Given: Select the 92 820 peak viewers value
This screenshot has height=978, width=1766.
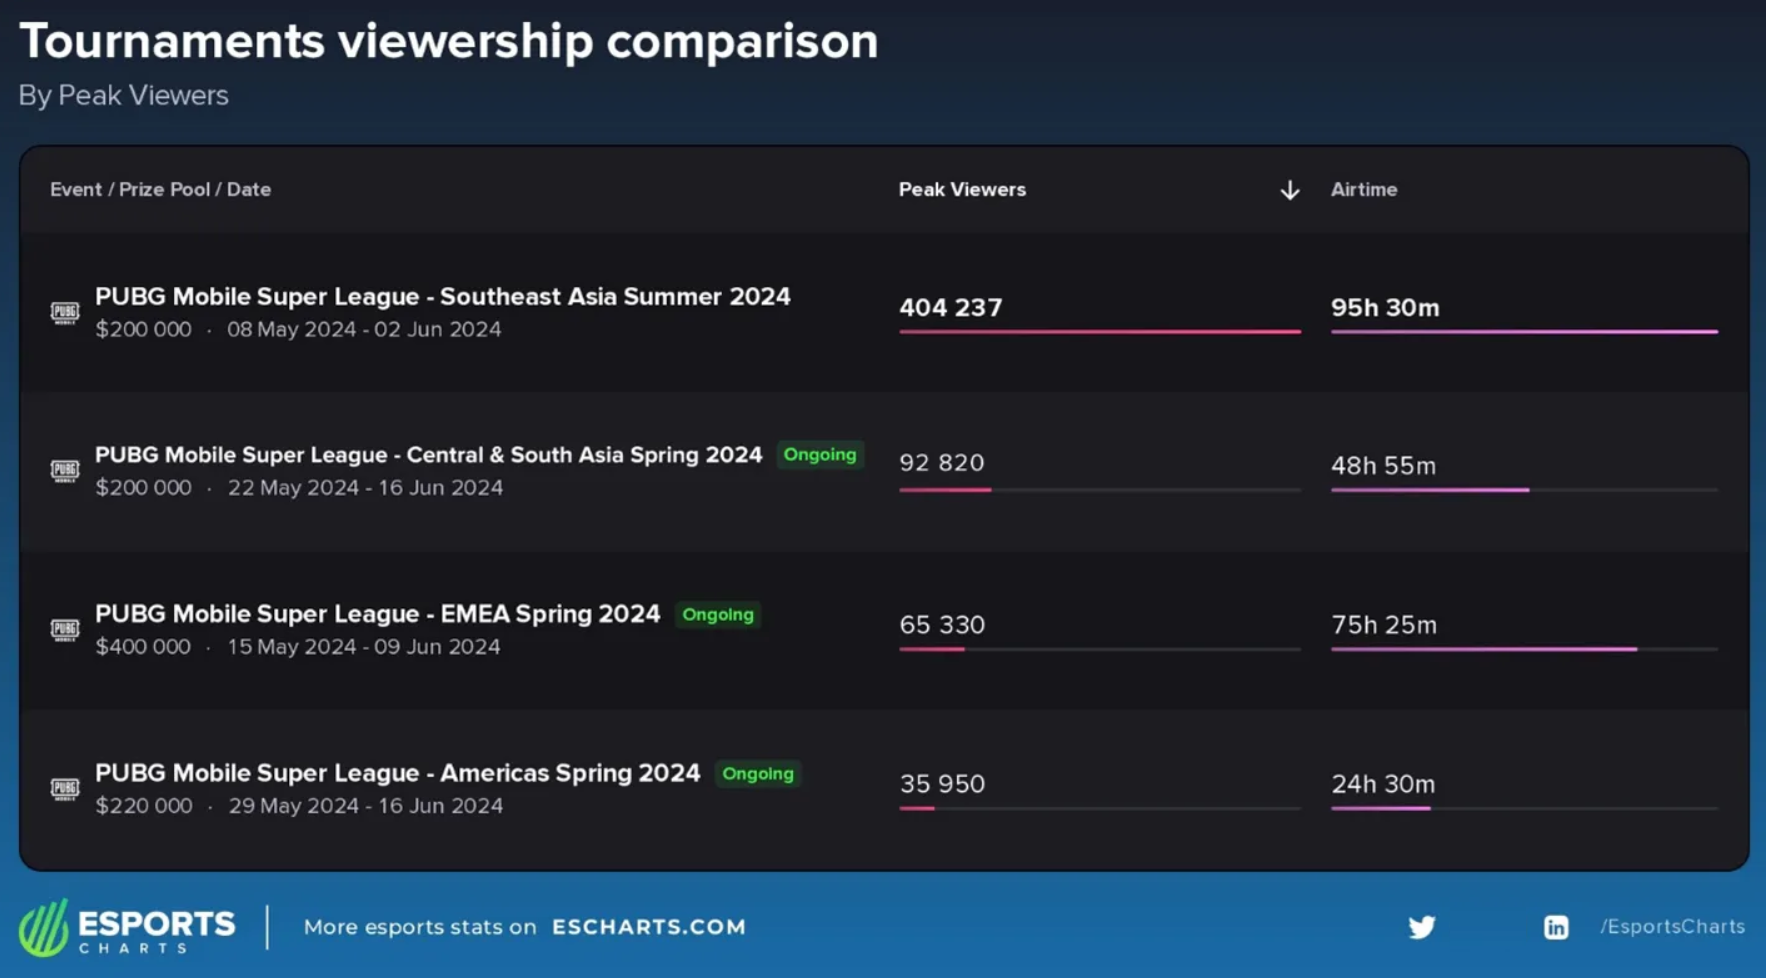Looking at the screenshot, I should [942, 463].
